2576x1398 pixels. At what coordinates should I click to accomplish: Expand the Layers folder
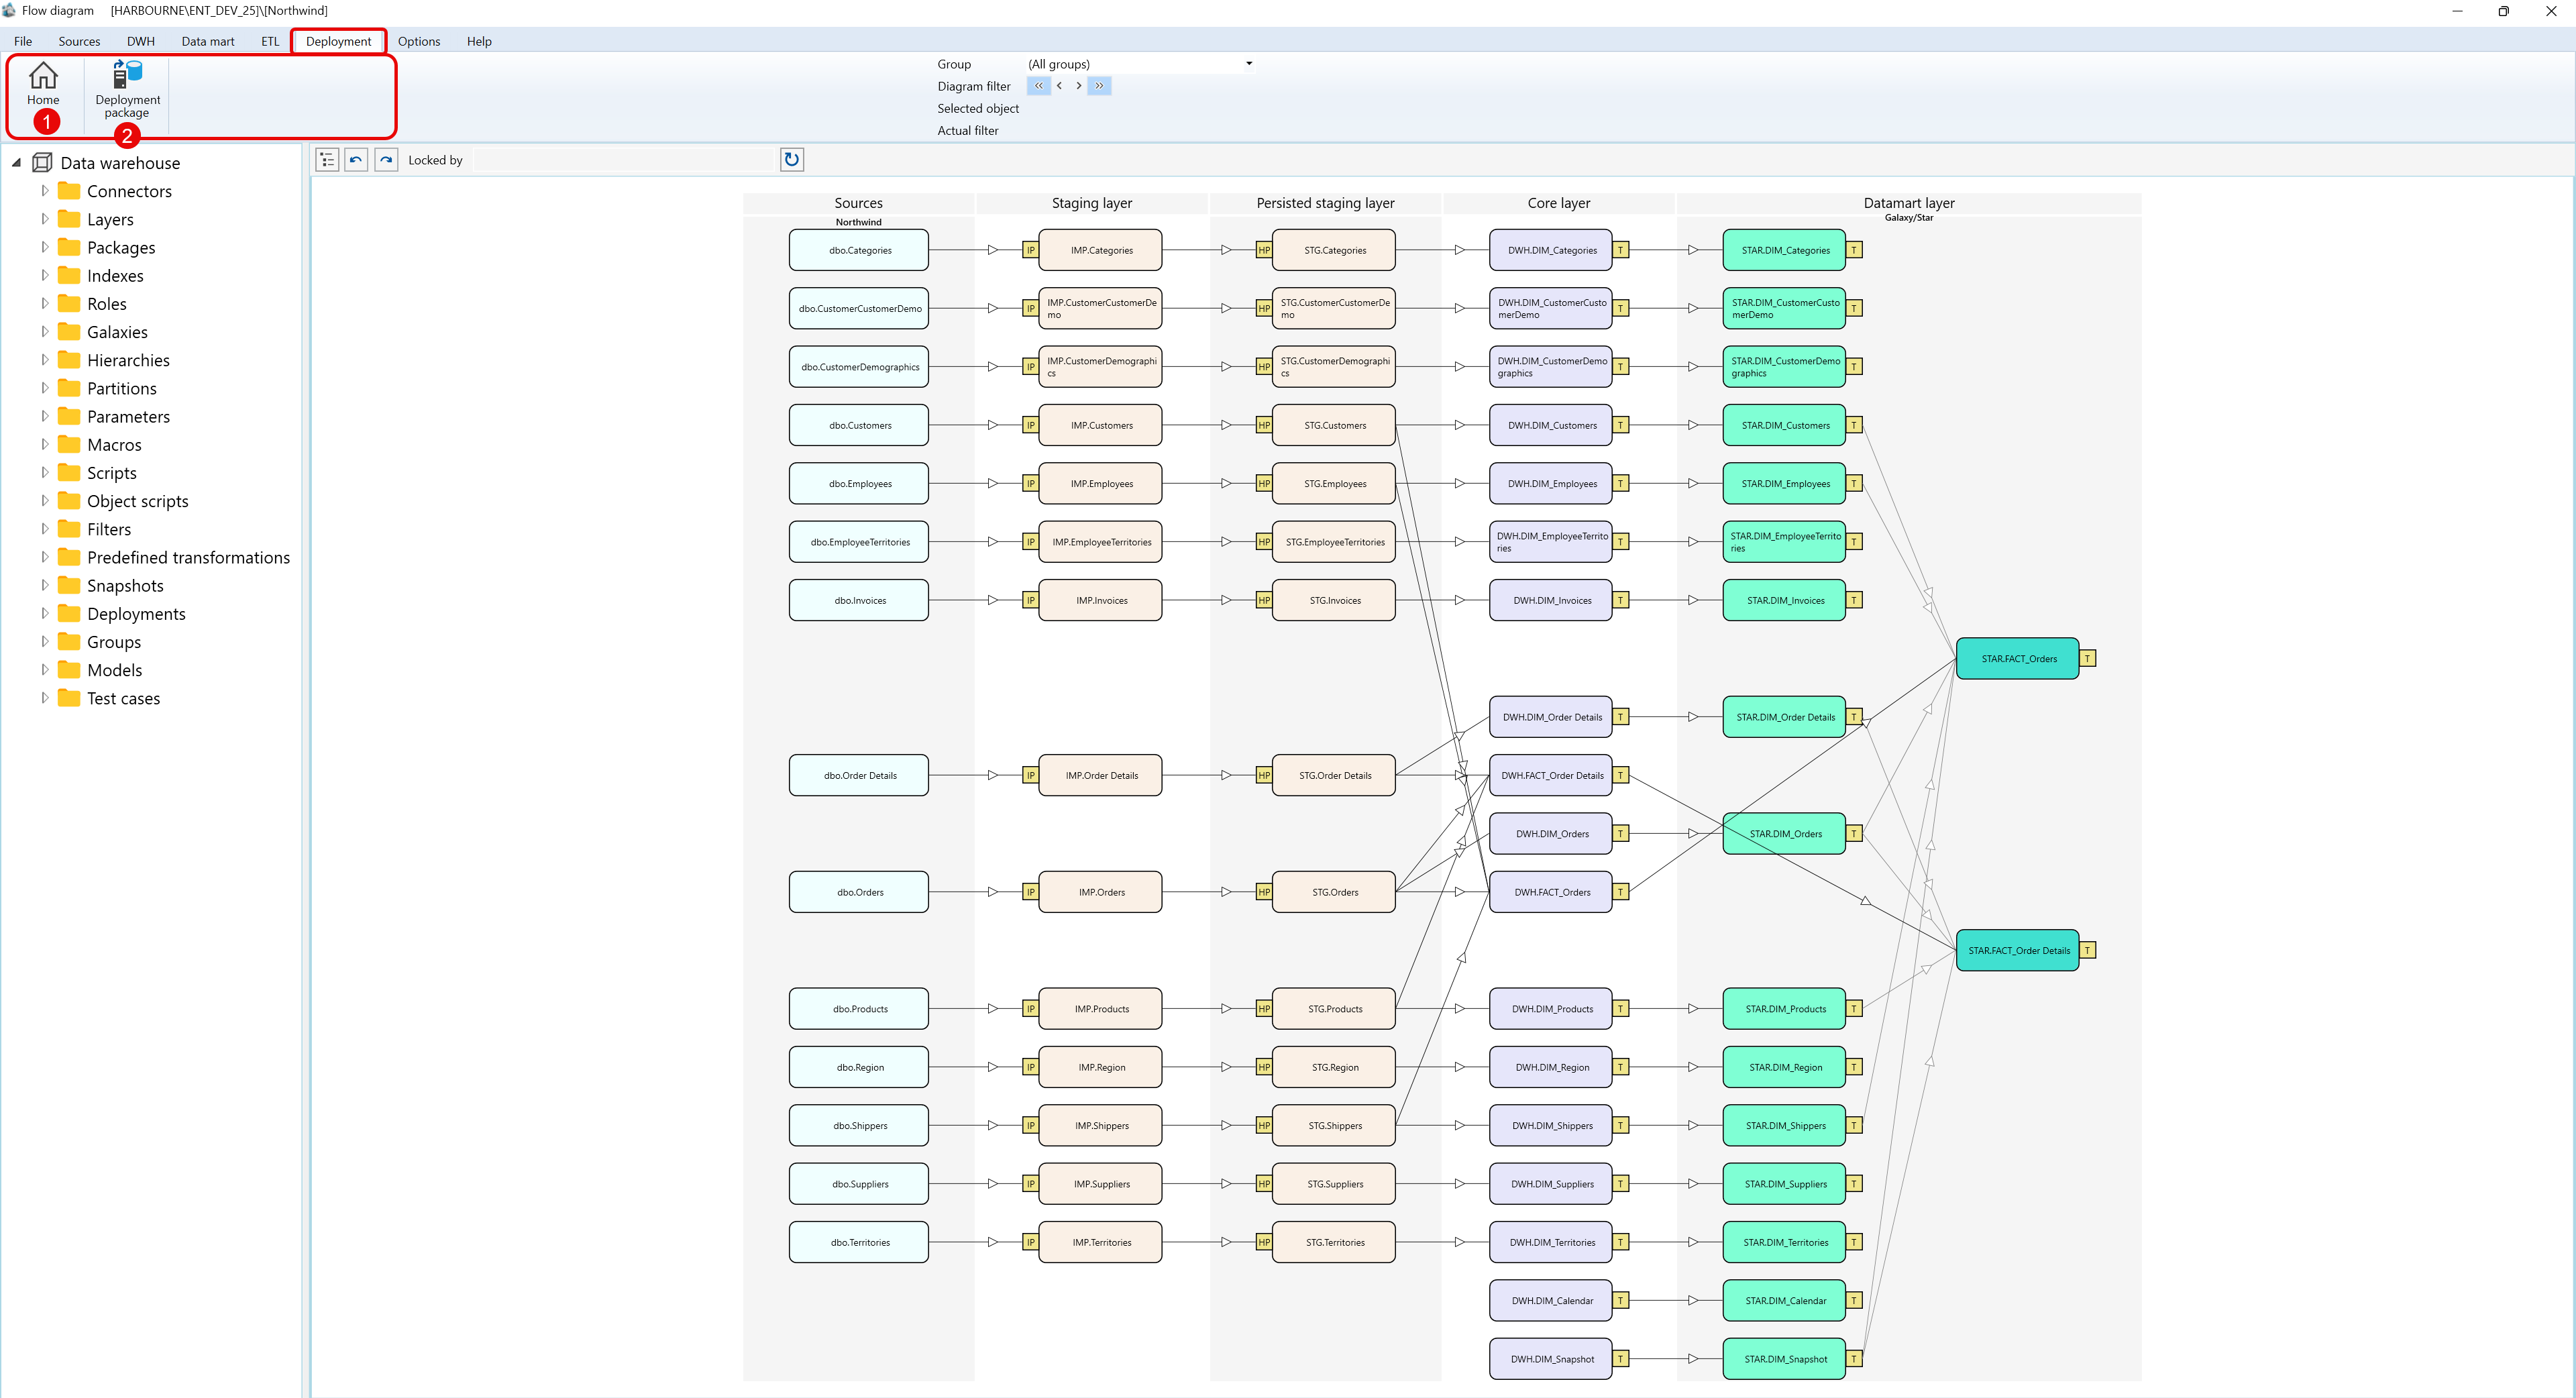[44, 218]
